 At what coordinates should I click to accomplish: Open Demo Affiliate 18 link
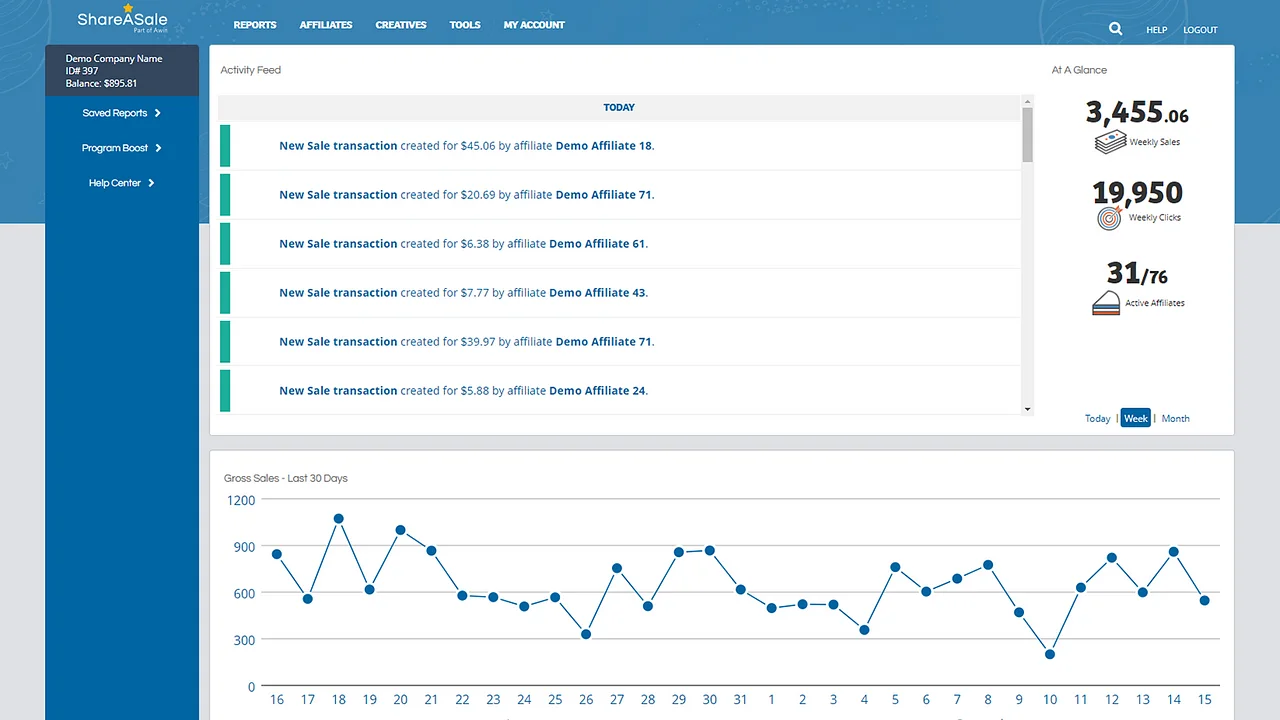pyautogui.click(x=603, y=146)
